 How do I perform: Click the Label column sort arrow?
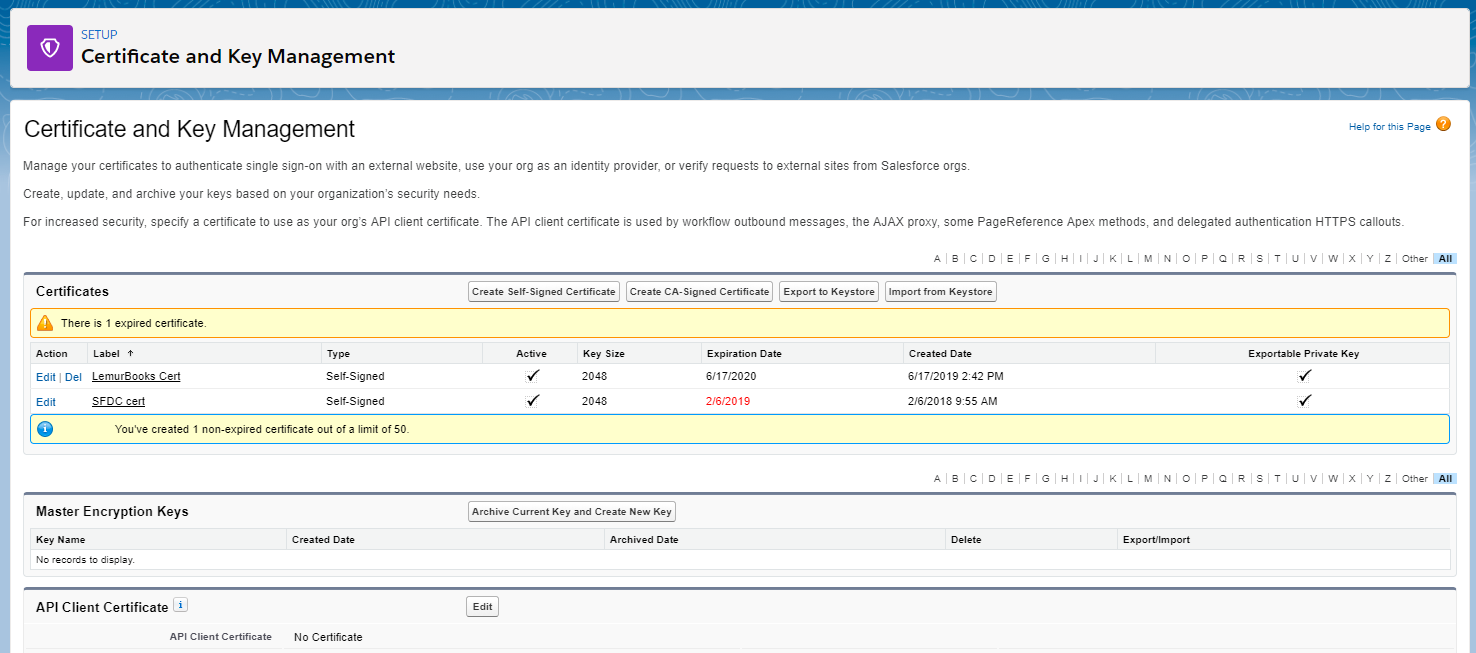click(x=130, y=353)
